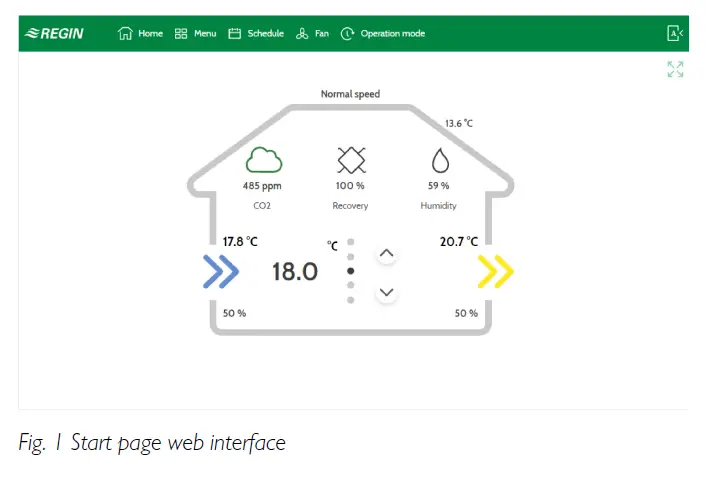Select the dark middle setpoint dot

(x=350, y=271)
